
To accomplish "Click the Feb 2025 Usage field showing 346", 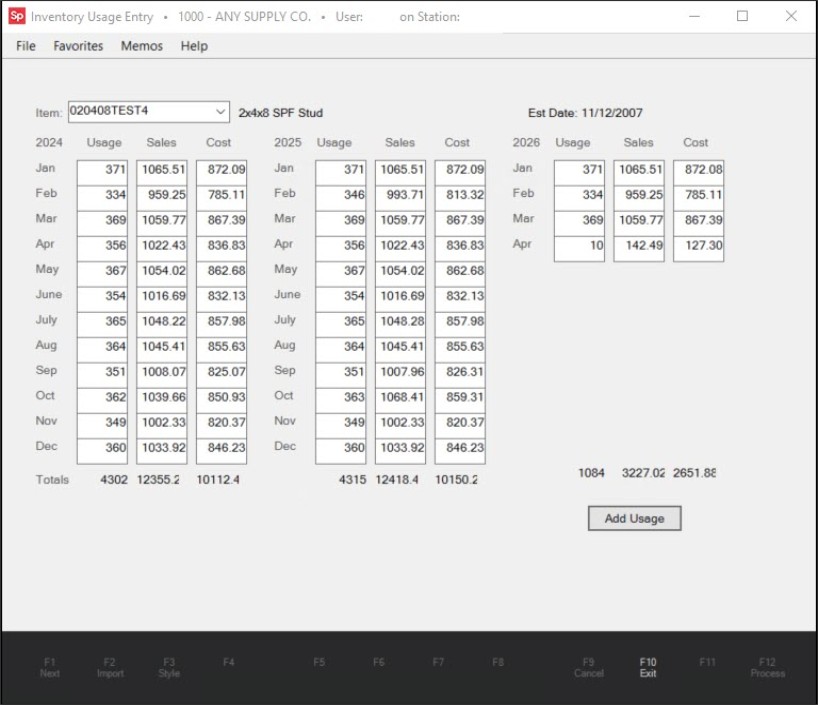I will [341, 193].
